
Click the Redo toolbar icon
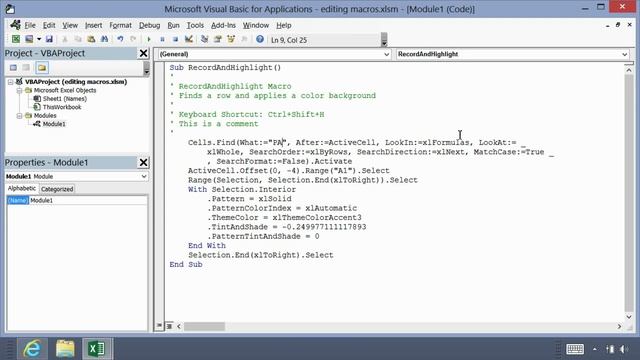[x=133, y=39]
